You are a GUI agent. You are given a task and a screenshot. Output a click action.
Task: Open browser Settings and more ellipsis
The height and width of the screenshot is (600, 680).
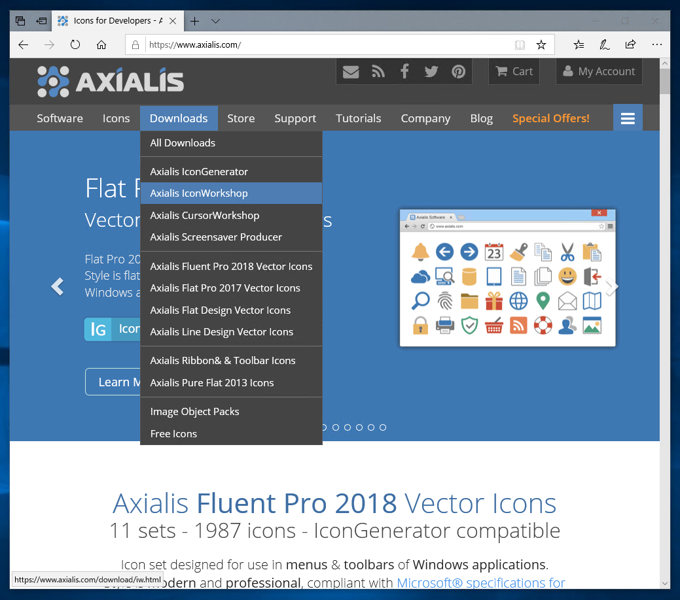(x=657, y=45)
